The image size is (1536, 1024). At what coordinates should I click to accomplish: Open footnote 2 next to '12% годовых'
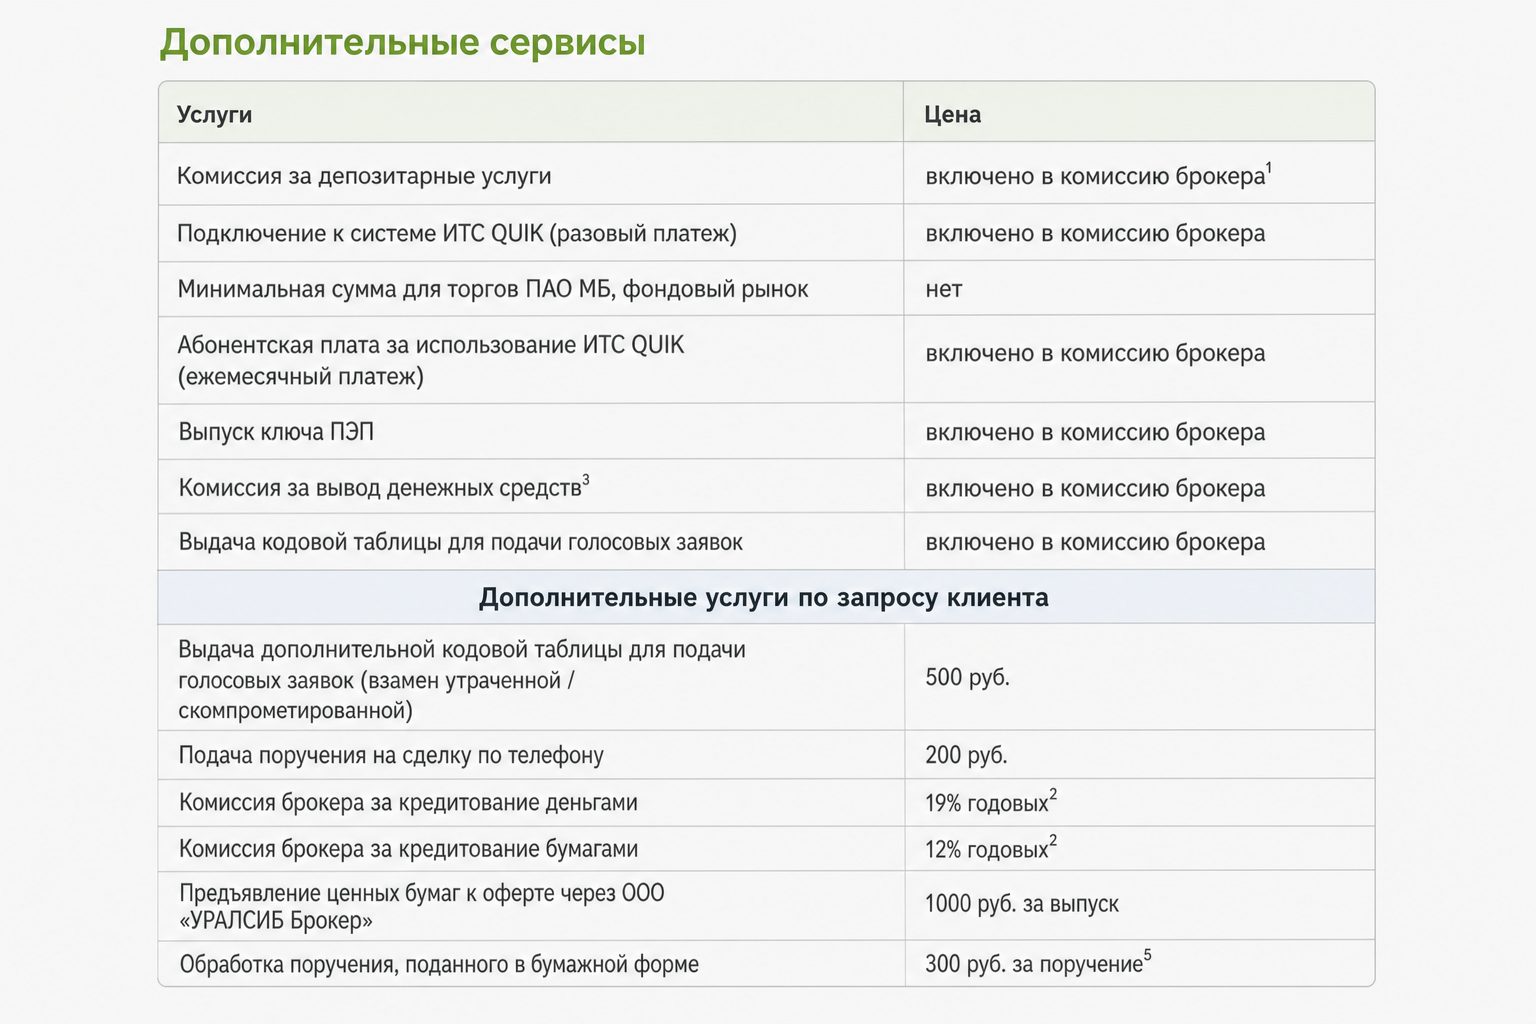[x=1053, y=841]
